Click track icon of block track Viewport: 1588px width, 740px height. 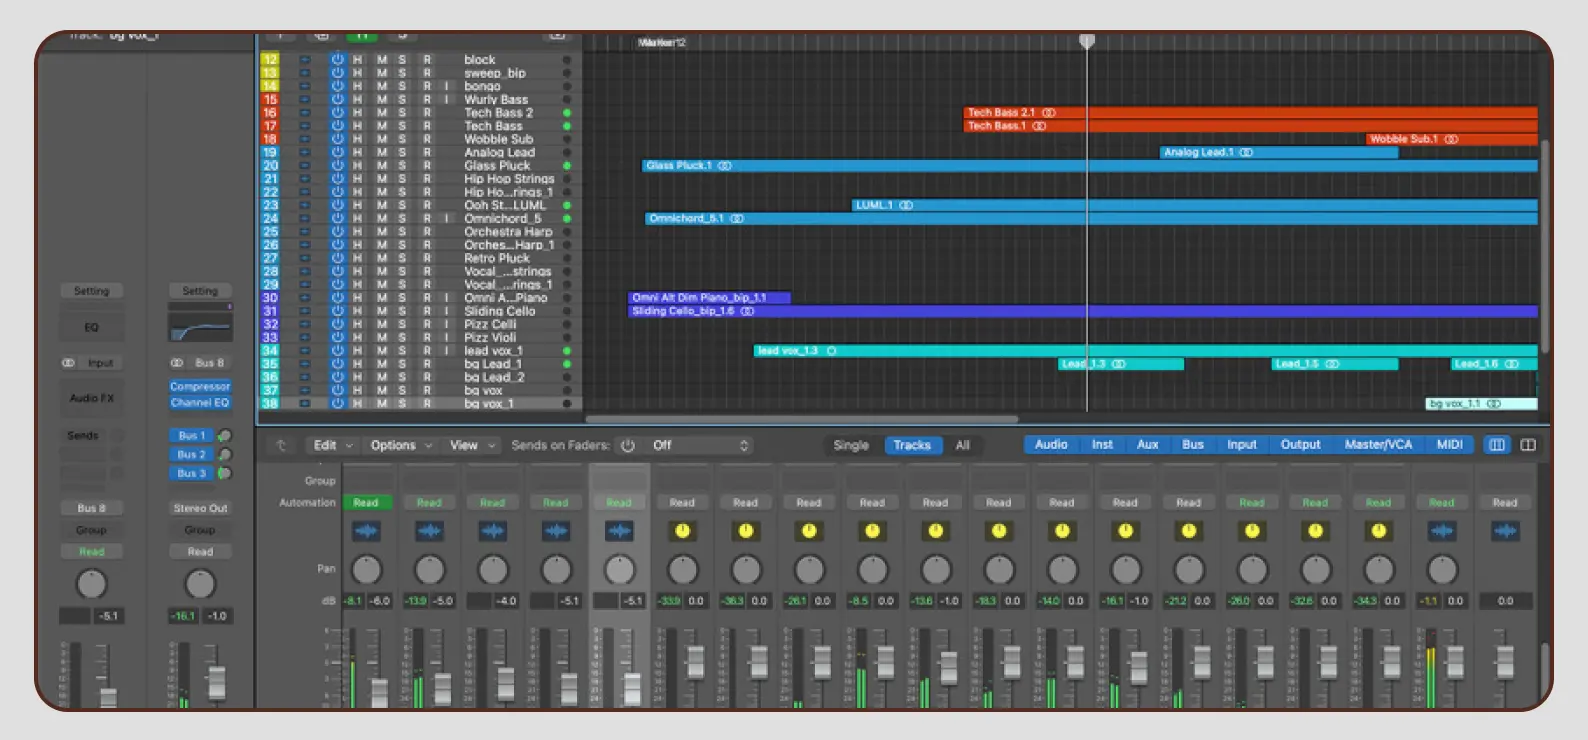pyautogui.click(x=305, y=60)
